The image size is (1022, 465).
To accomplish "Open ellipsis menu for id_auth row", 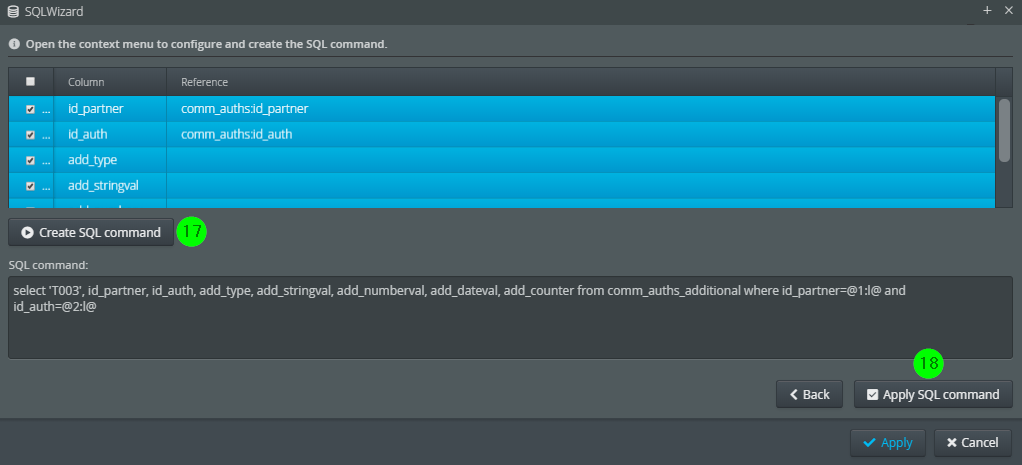I will click(46, 136).
